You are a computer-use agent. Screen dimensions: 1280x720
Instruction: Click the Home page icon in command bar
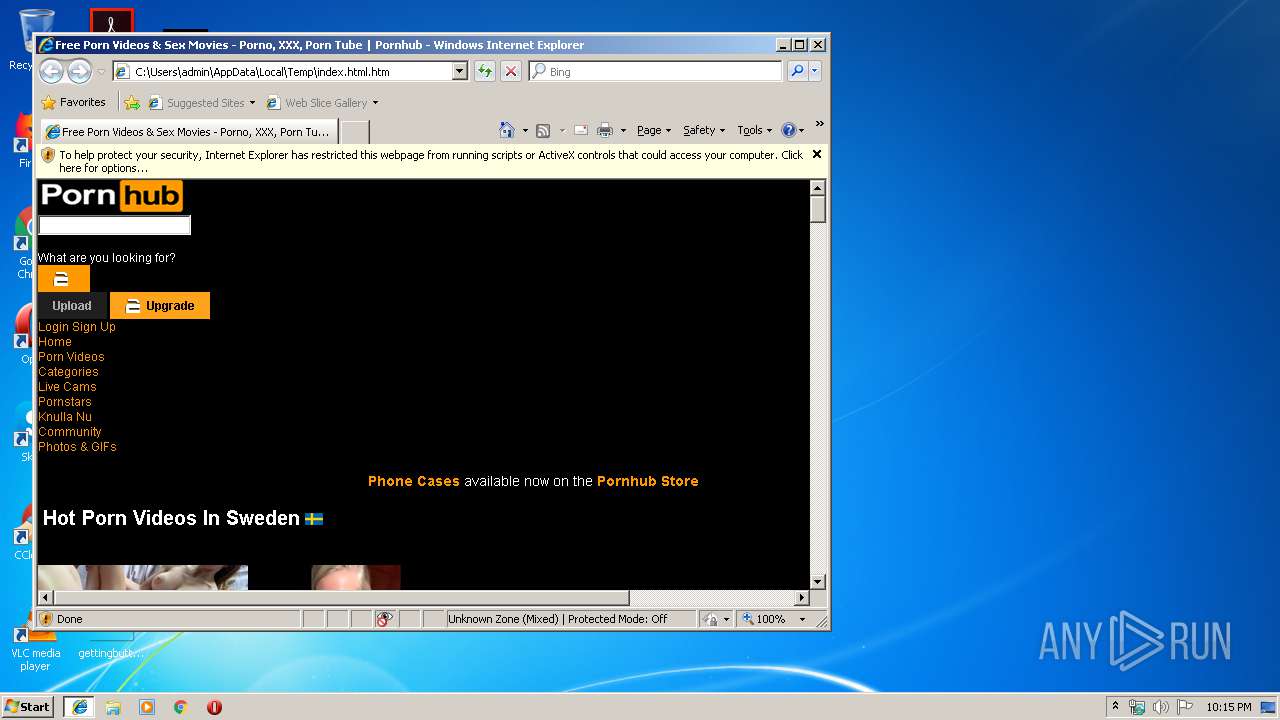pos(507,130)
